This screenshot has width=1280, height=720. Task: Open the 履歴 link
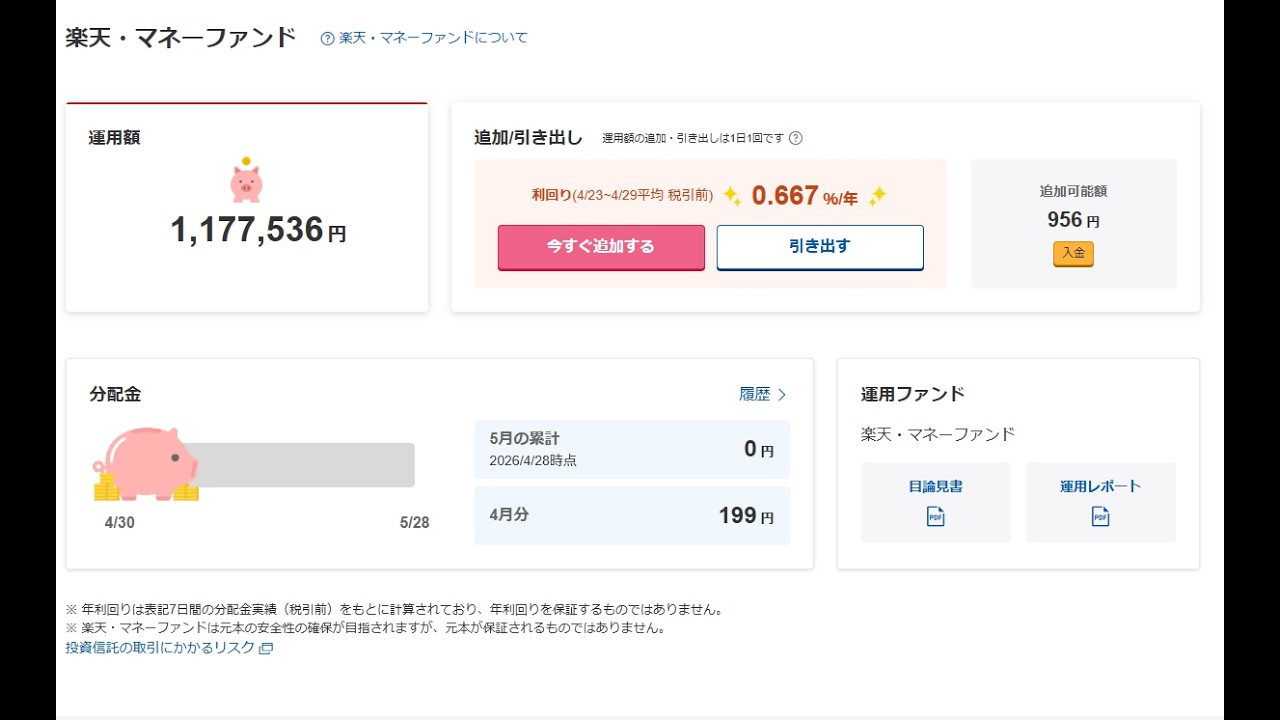(755, 394)
